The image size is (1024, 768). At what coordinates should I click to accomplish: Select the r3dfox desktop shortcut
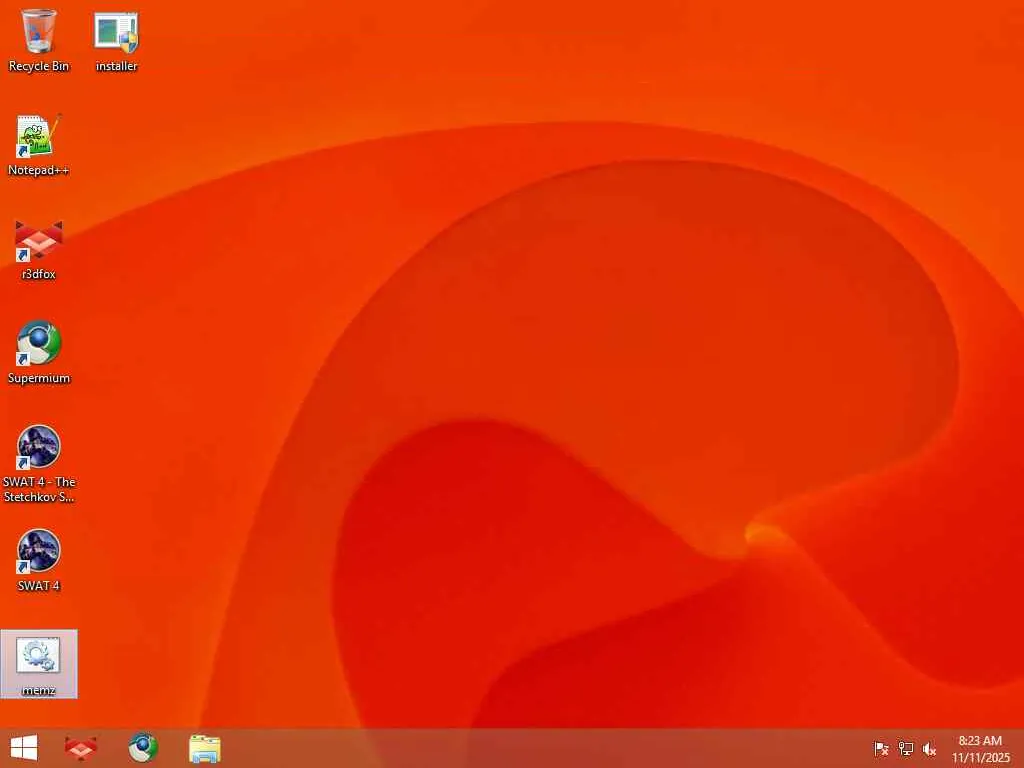click(39, 249)
